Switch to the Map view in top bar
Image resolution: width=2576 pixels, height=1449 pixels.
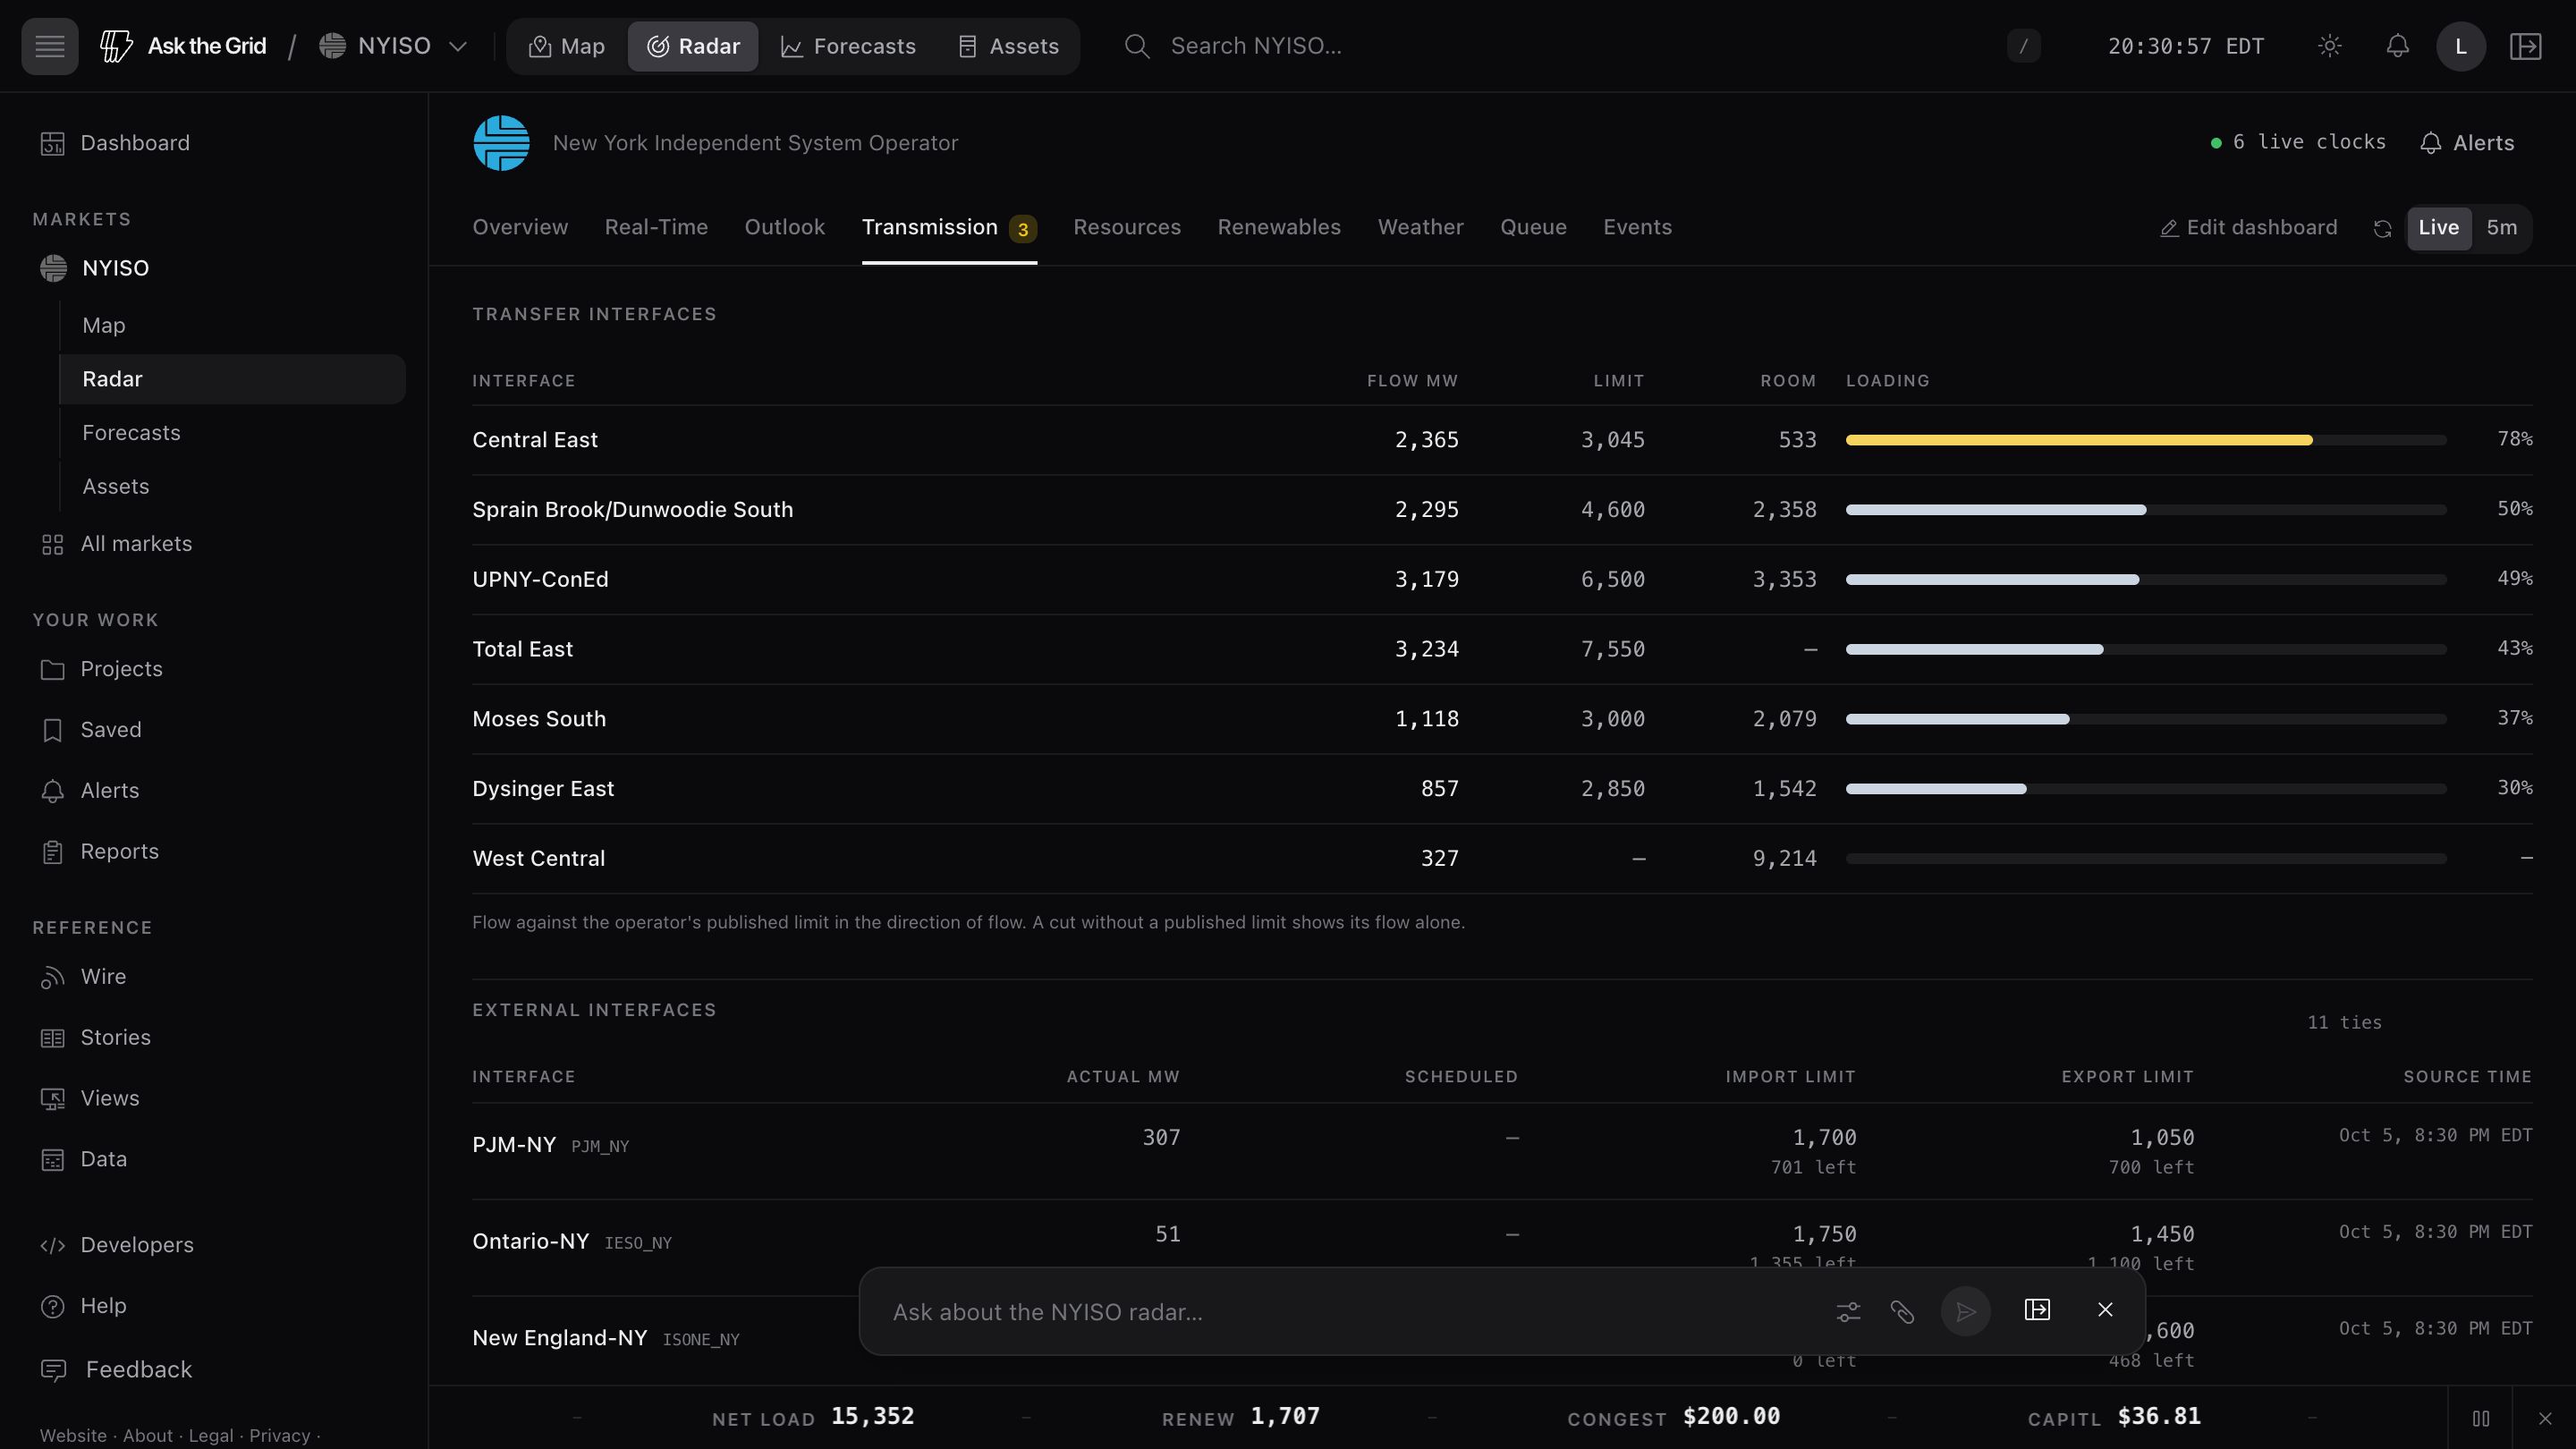pyautogui.click(x=567, y=46)
